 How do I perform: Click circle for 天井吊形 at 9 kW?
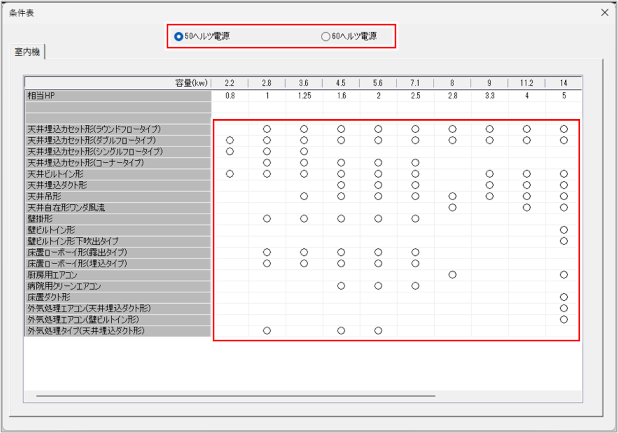pos(489,196)
